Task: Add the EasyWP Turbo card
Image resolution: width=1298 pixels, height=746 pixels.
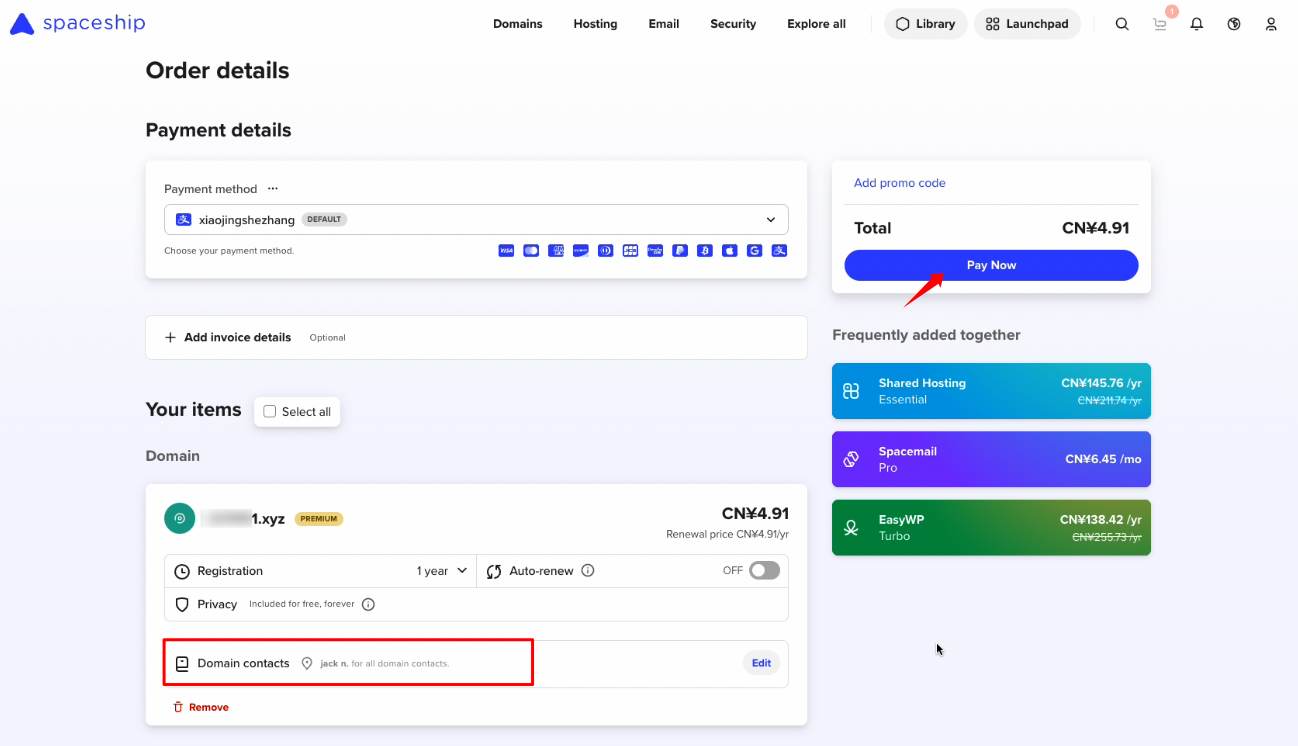Action: point(991,527)
